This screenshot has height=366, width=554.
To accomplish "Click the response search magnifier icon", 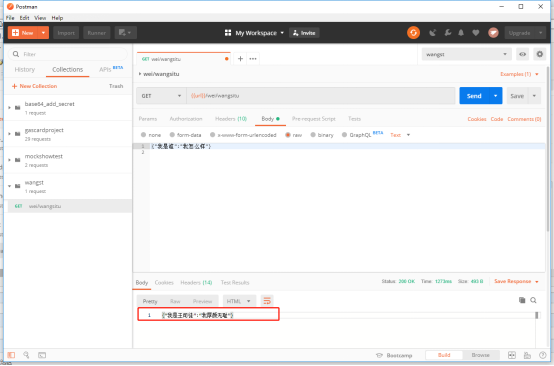I will point(534,300).
